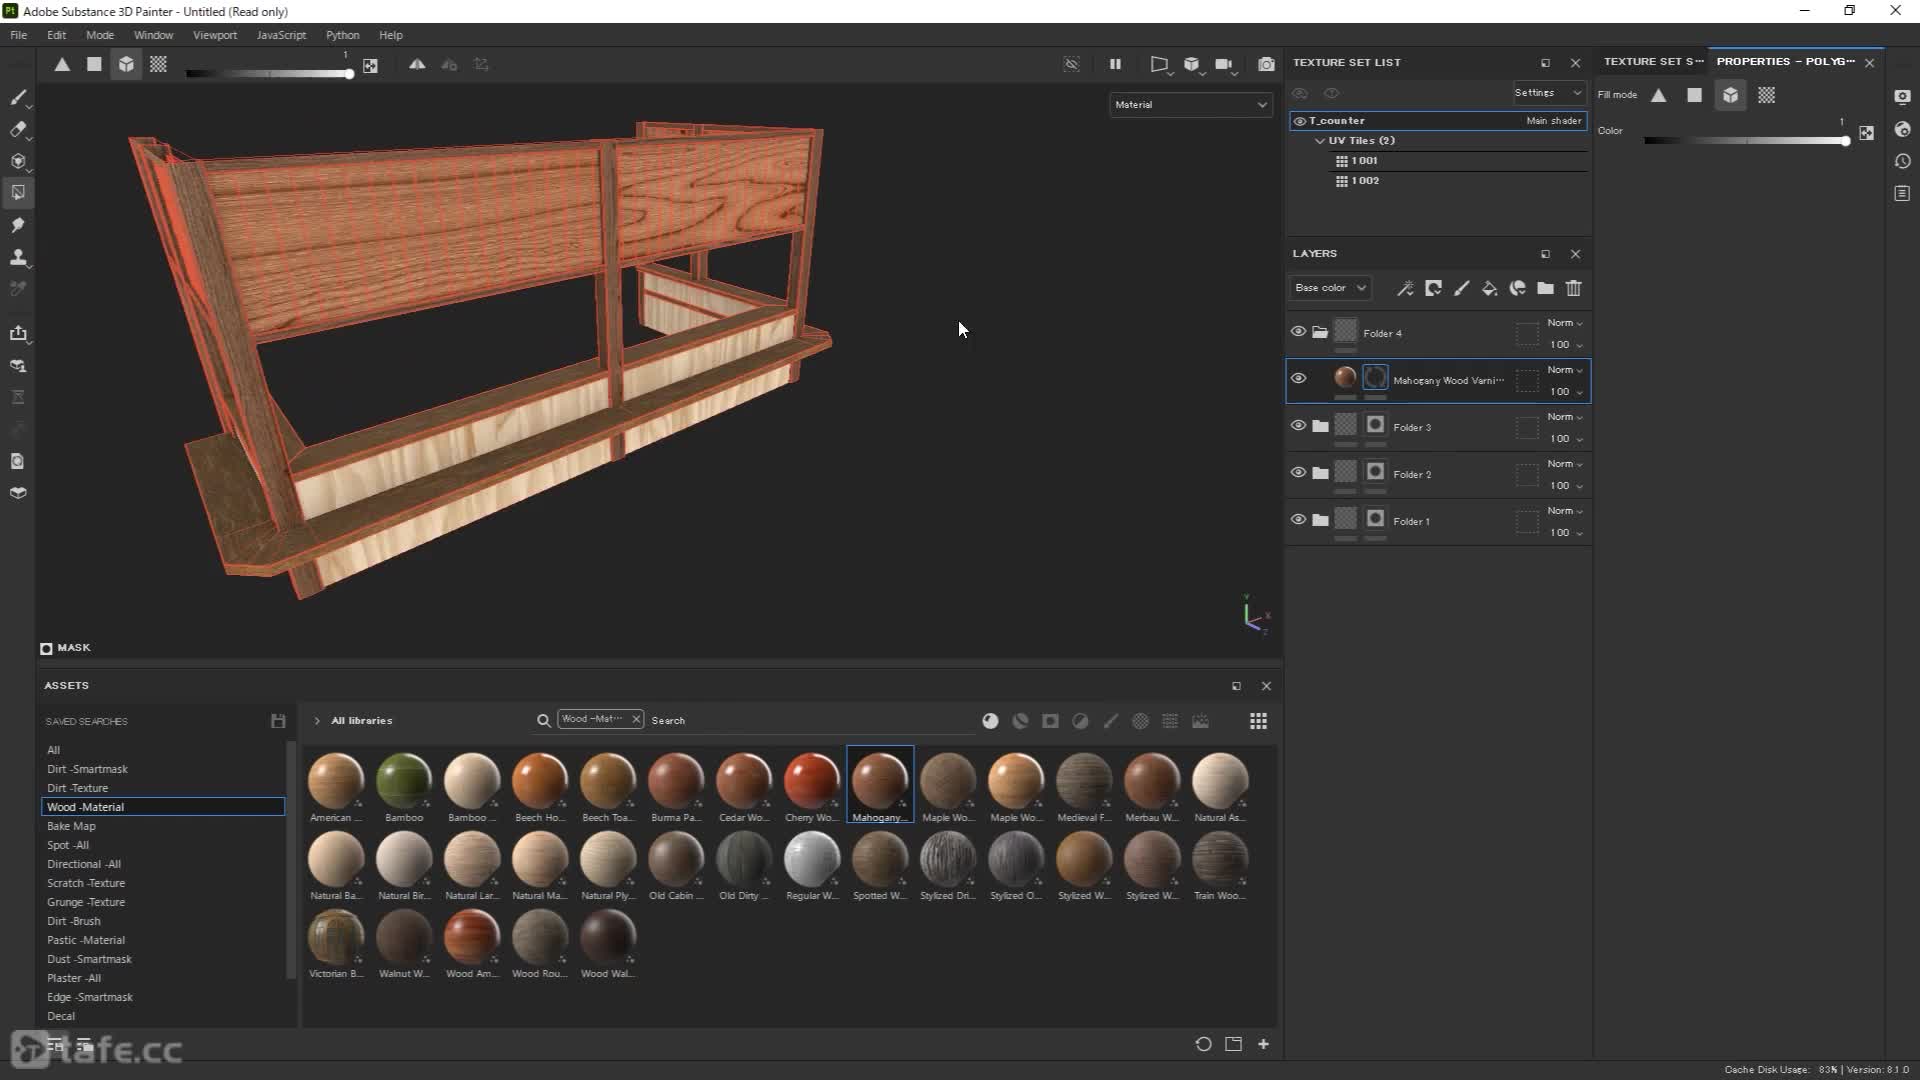1920x1080 pixels.
Task: Open the Base color channel dropdown
Action: click(1329, 288)
